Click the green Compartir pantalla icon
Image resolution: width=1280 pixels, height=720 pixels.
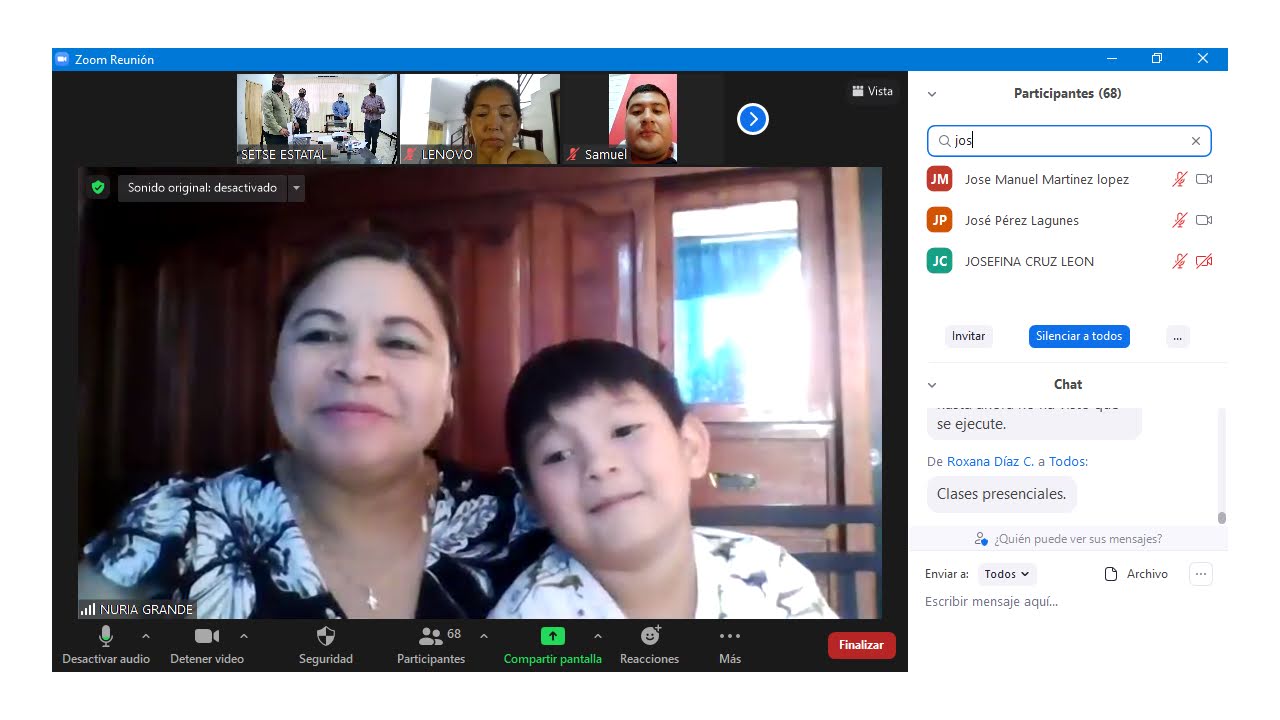pos(553,636)
